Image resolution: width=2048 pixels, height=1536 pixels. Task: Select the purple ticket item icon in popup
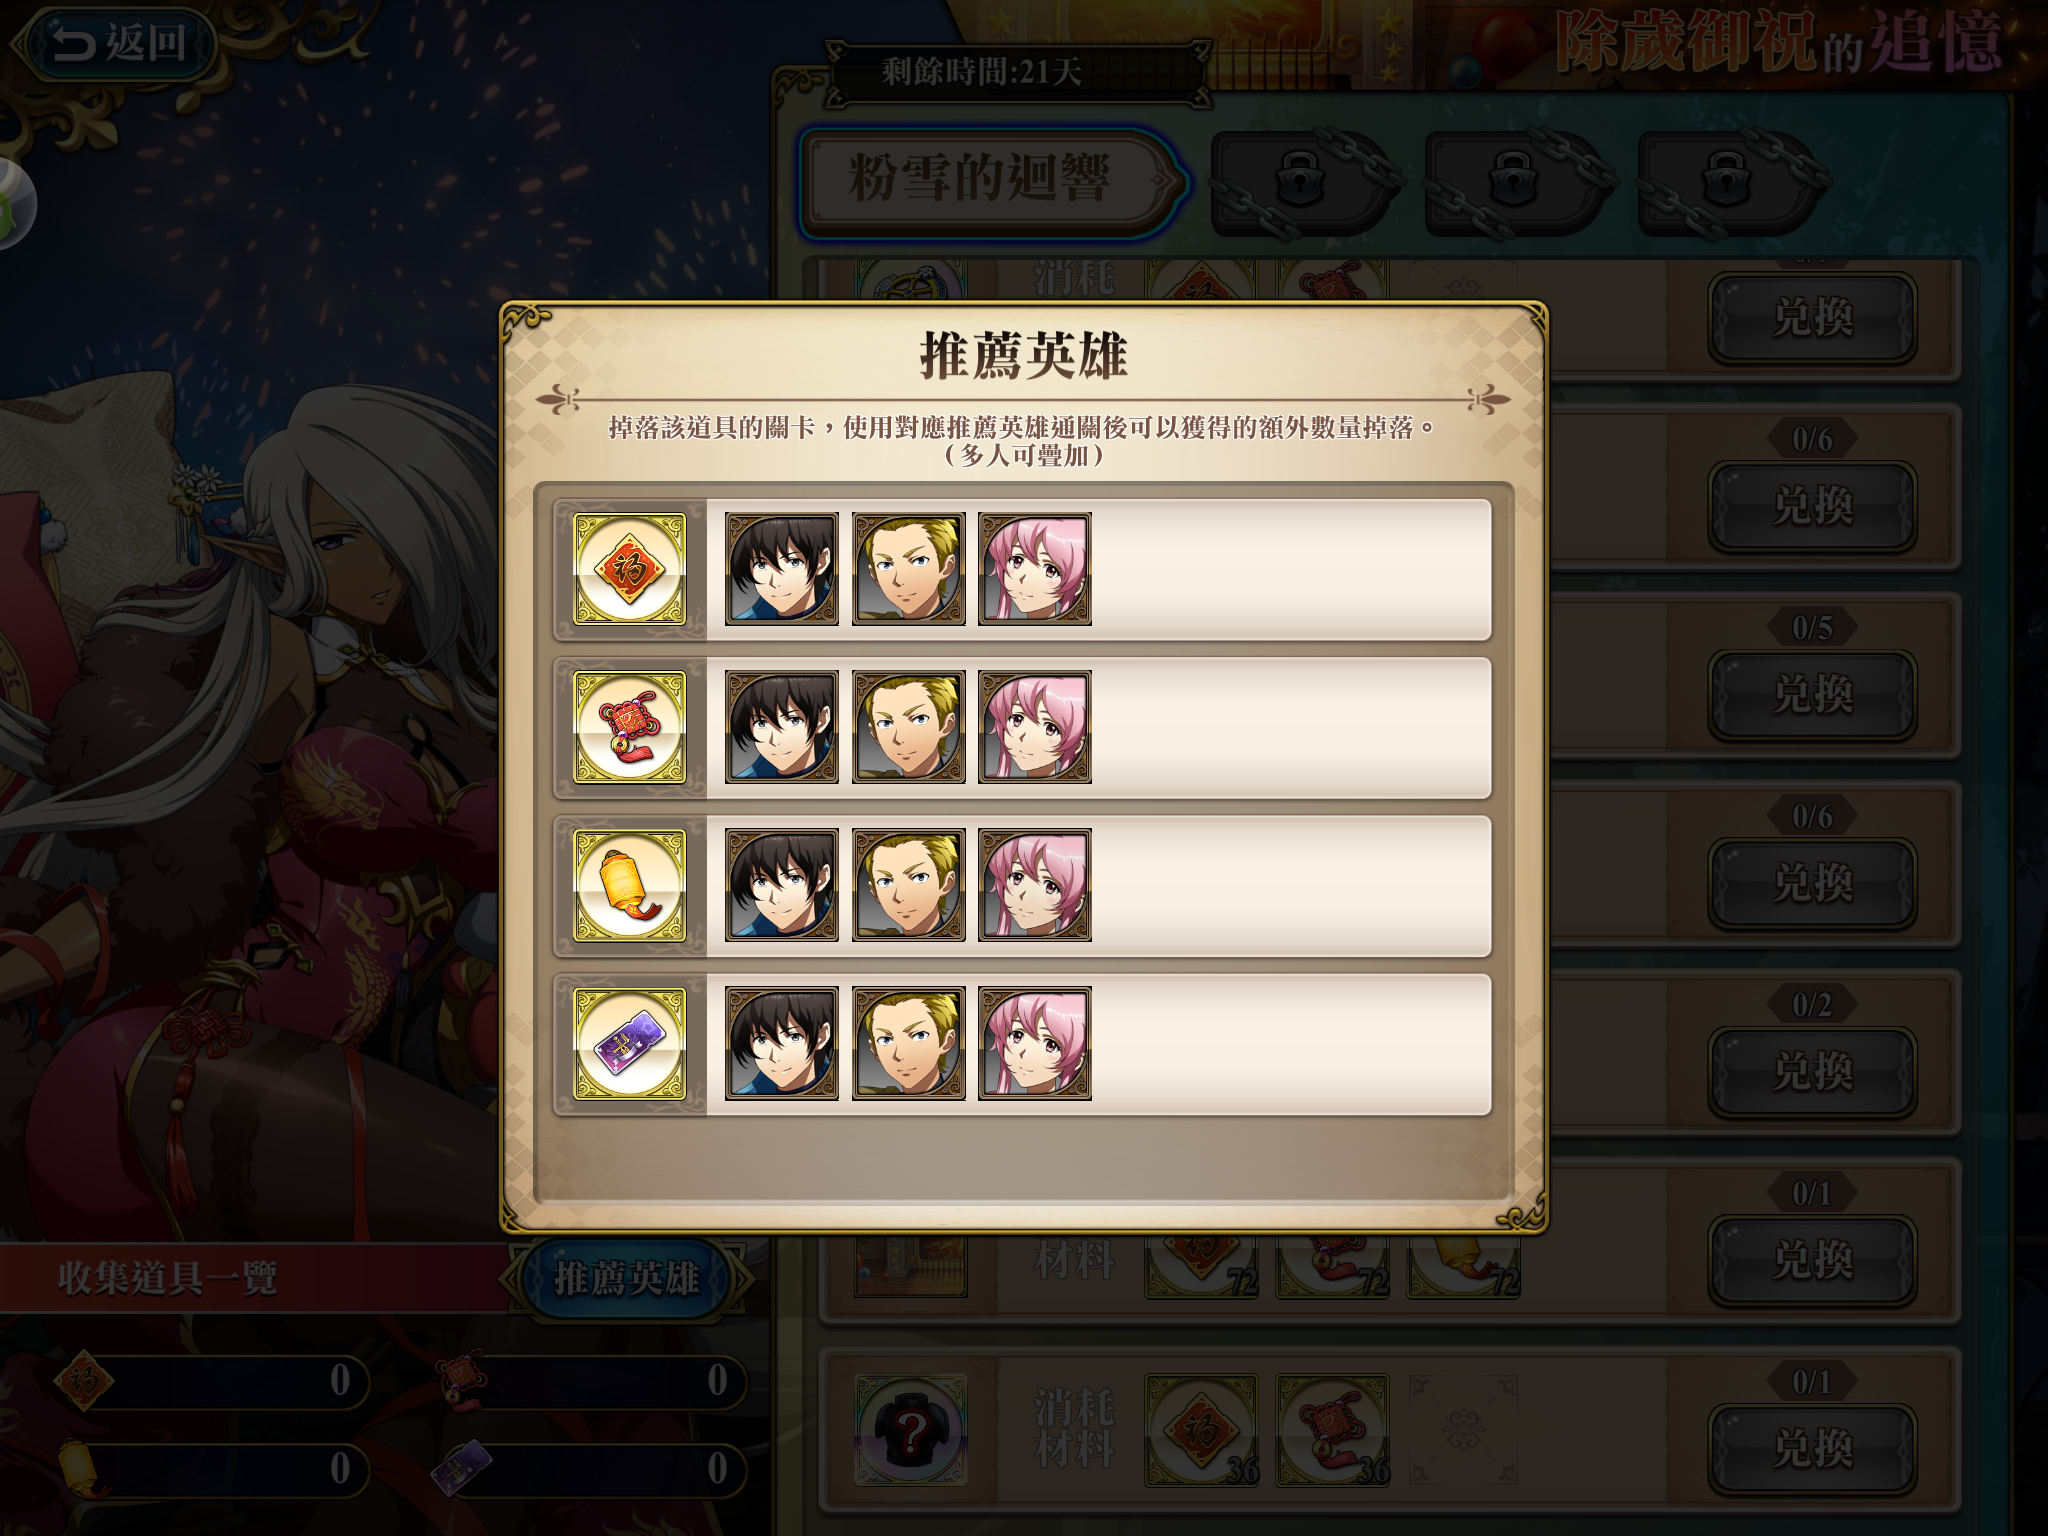coord(629,1043)
